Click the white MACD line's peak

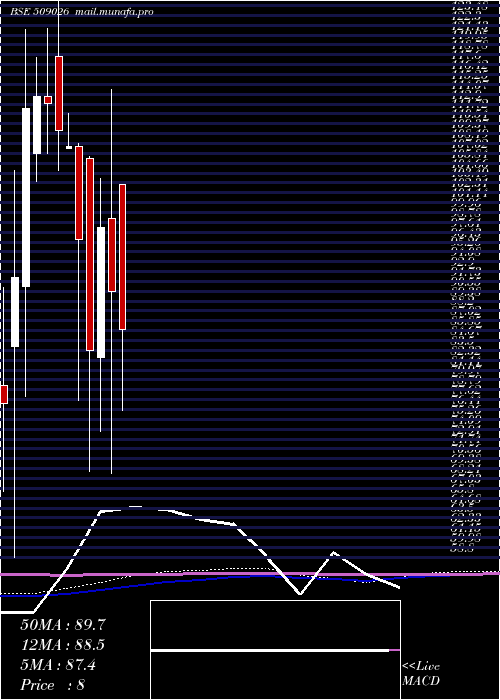tap(134, 507)
